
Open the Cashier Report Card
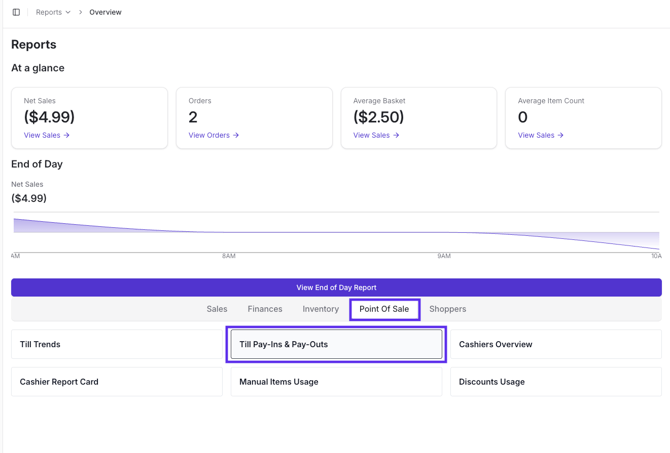(x=116, y=381)
